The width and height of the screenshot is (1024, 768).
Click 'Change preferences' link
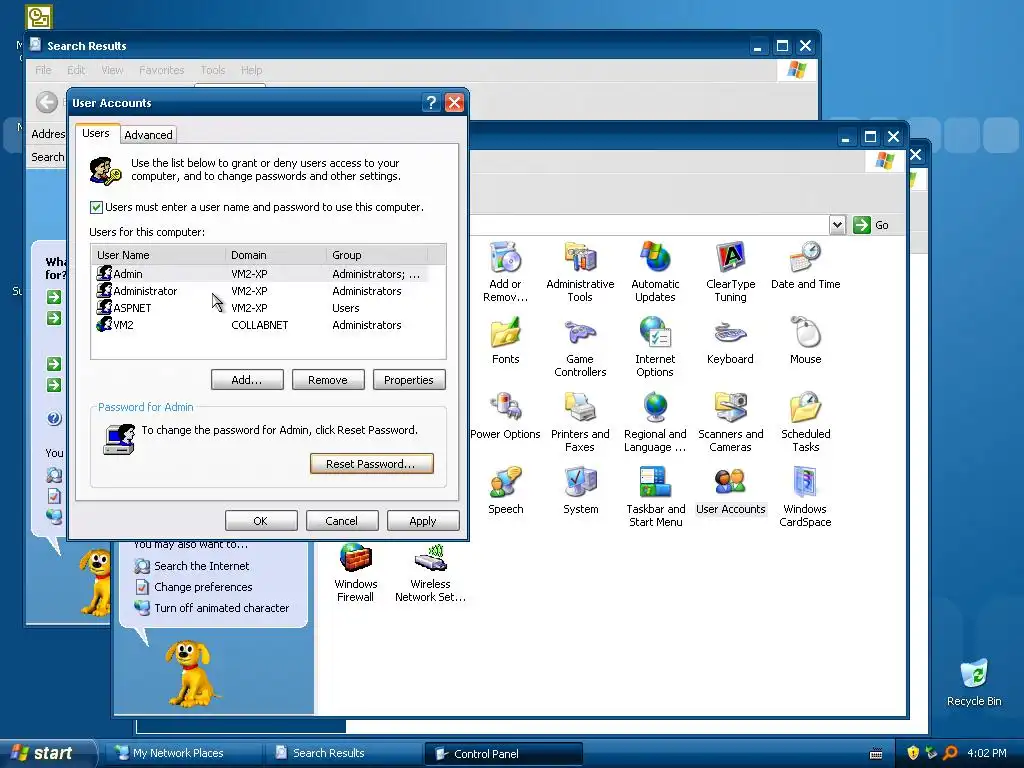point(203,586)
